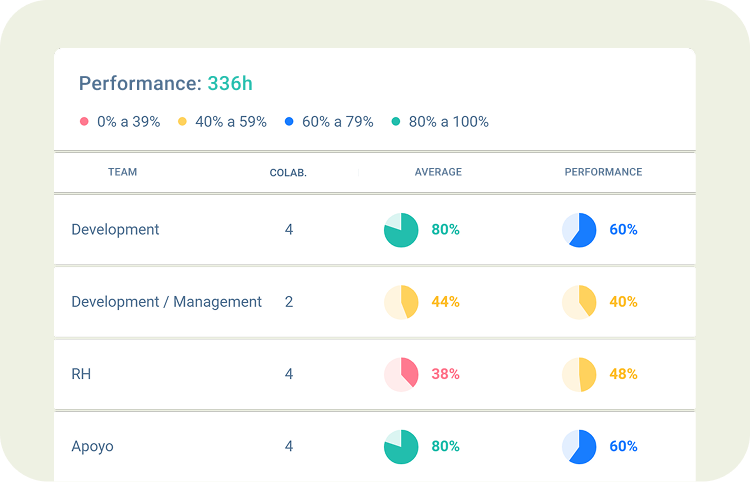Screen dimensions: 750x482
Task: Sort by AVERAGE column header
Action: [438, 172]
